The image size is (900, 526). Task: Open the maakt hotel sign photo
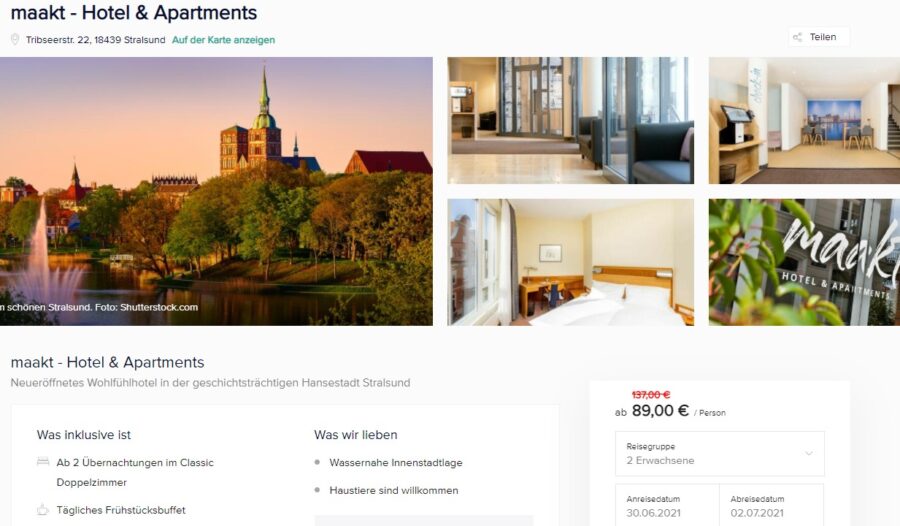point(804,262)
